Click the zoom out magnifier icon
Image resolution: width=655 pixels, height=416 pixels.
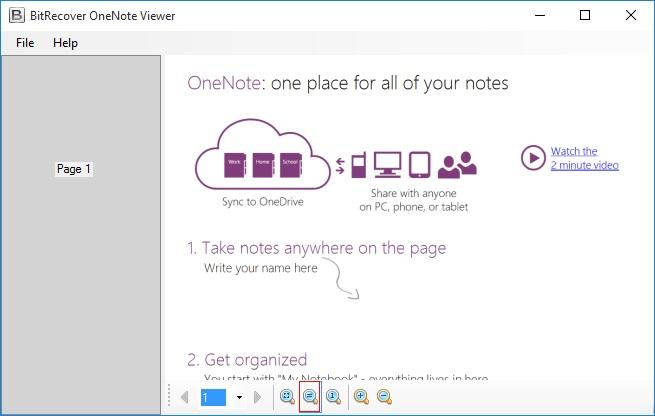pyautogui.click(x=384, y=396)
